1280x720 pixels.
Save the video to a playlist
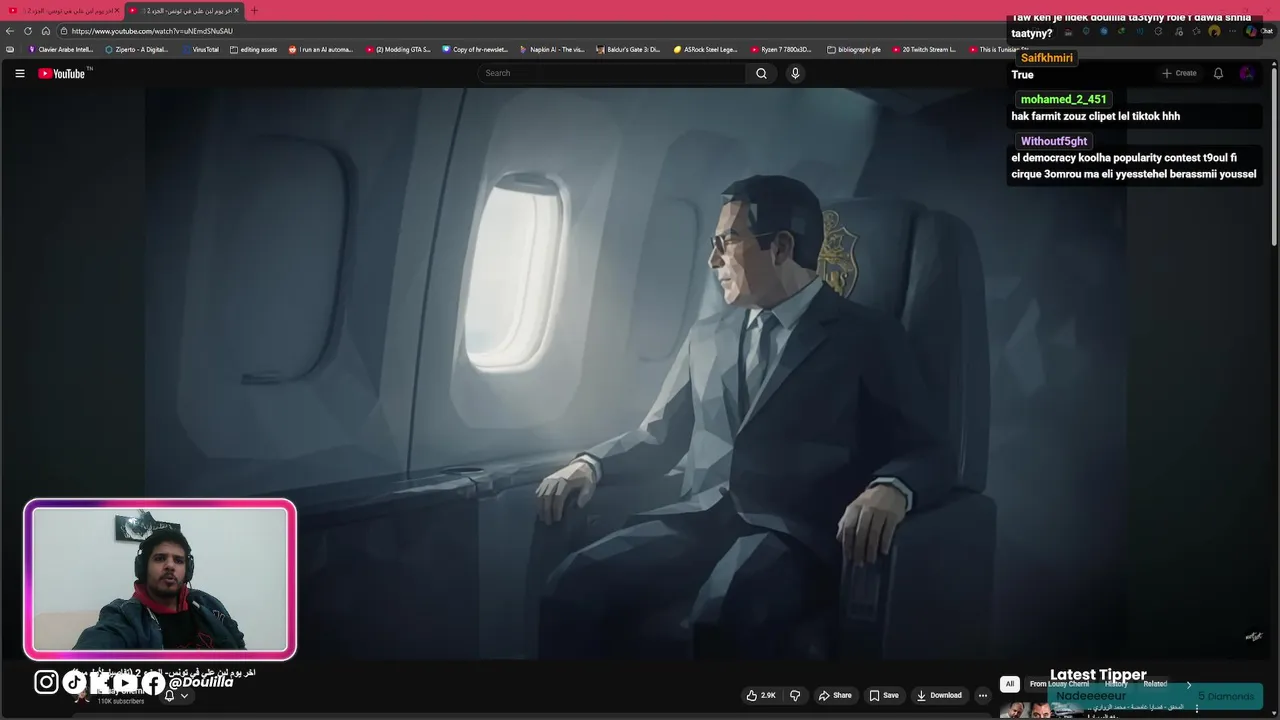point(884,695)
